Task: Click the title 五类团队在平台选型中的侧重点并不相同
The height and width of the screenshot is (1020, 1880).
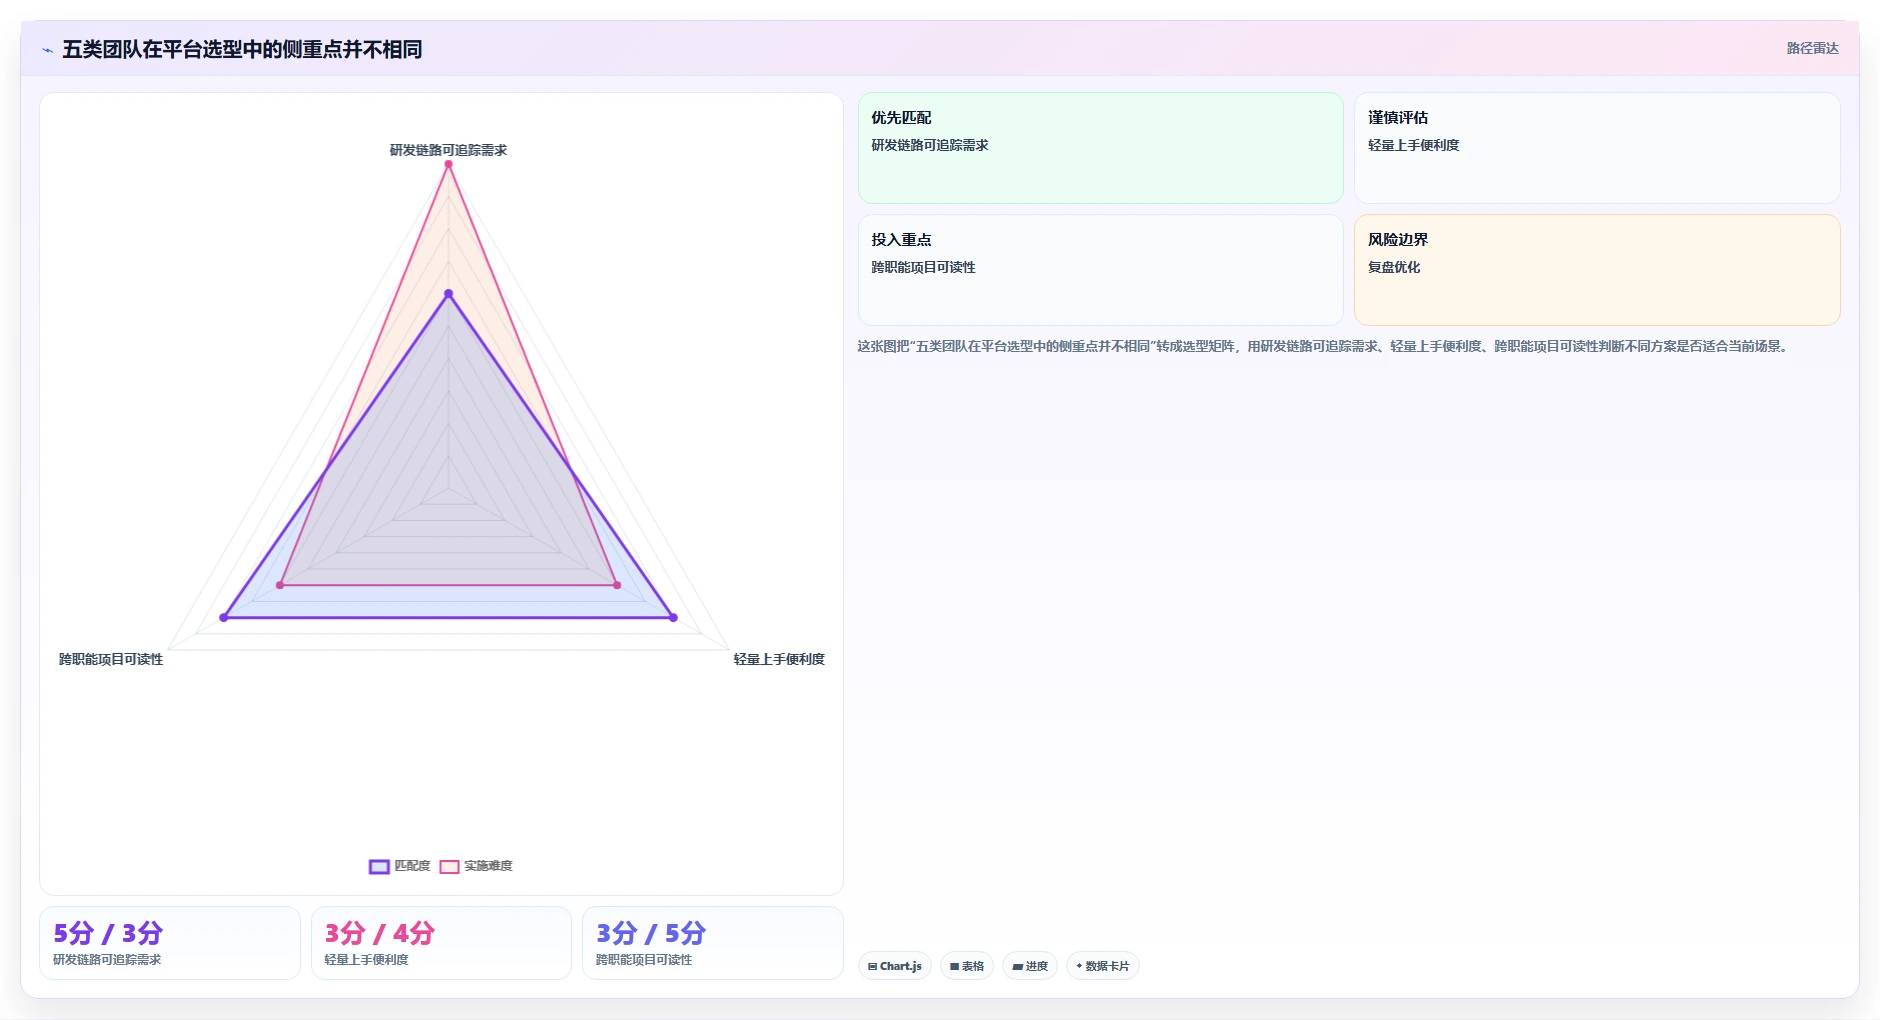Action: tap(242, 49)
